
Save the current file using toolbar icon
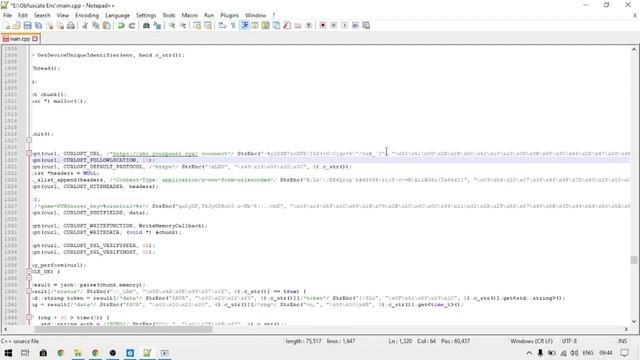[x=27, y=25]
